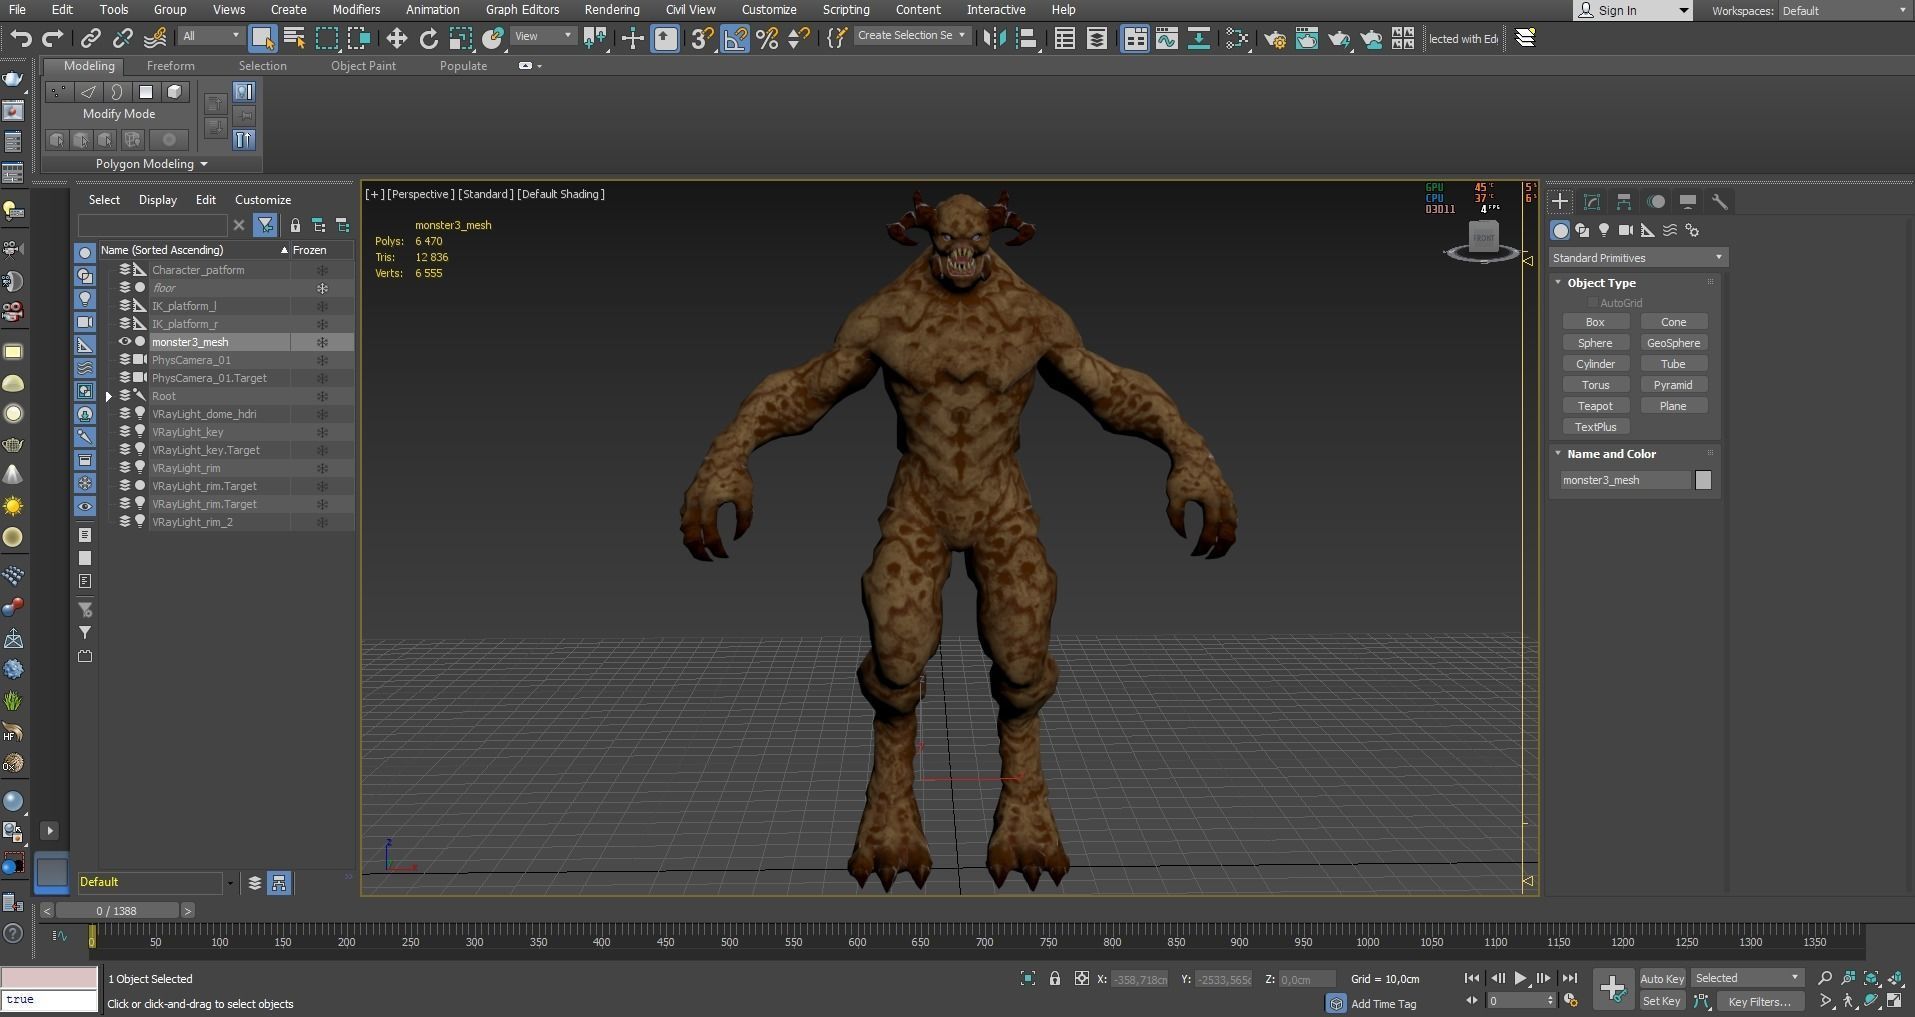Switch to the Hierarchy command panel tab
The image size is (1915, 1017).
1624,202
